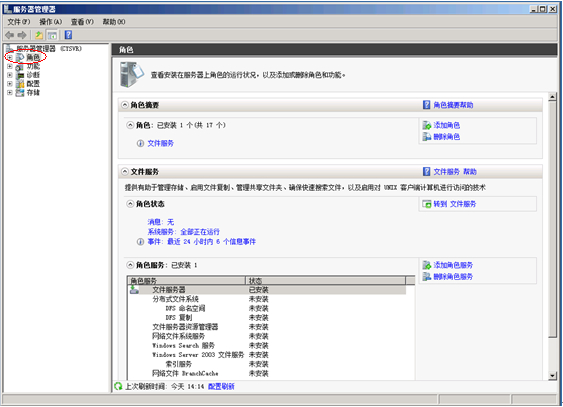Click the 角色摘要帮助 help icon
The width and height of the screenshot is (563, 407).
(427, 105)
